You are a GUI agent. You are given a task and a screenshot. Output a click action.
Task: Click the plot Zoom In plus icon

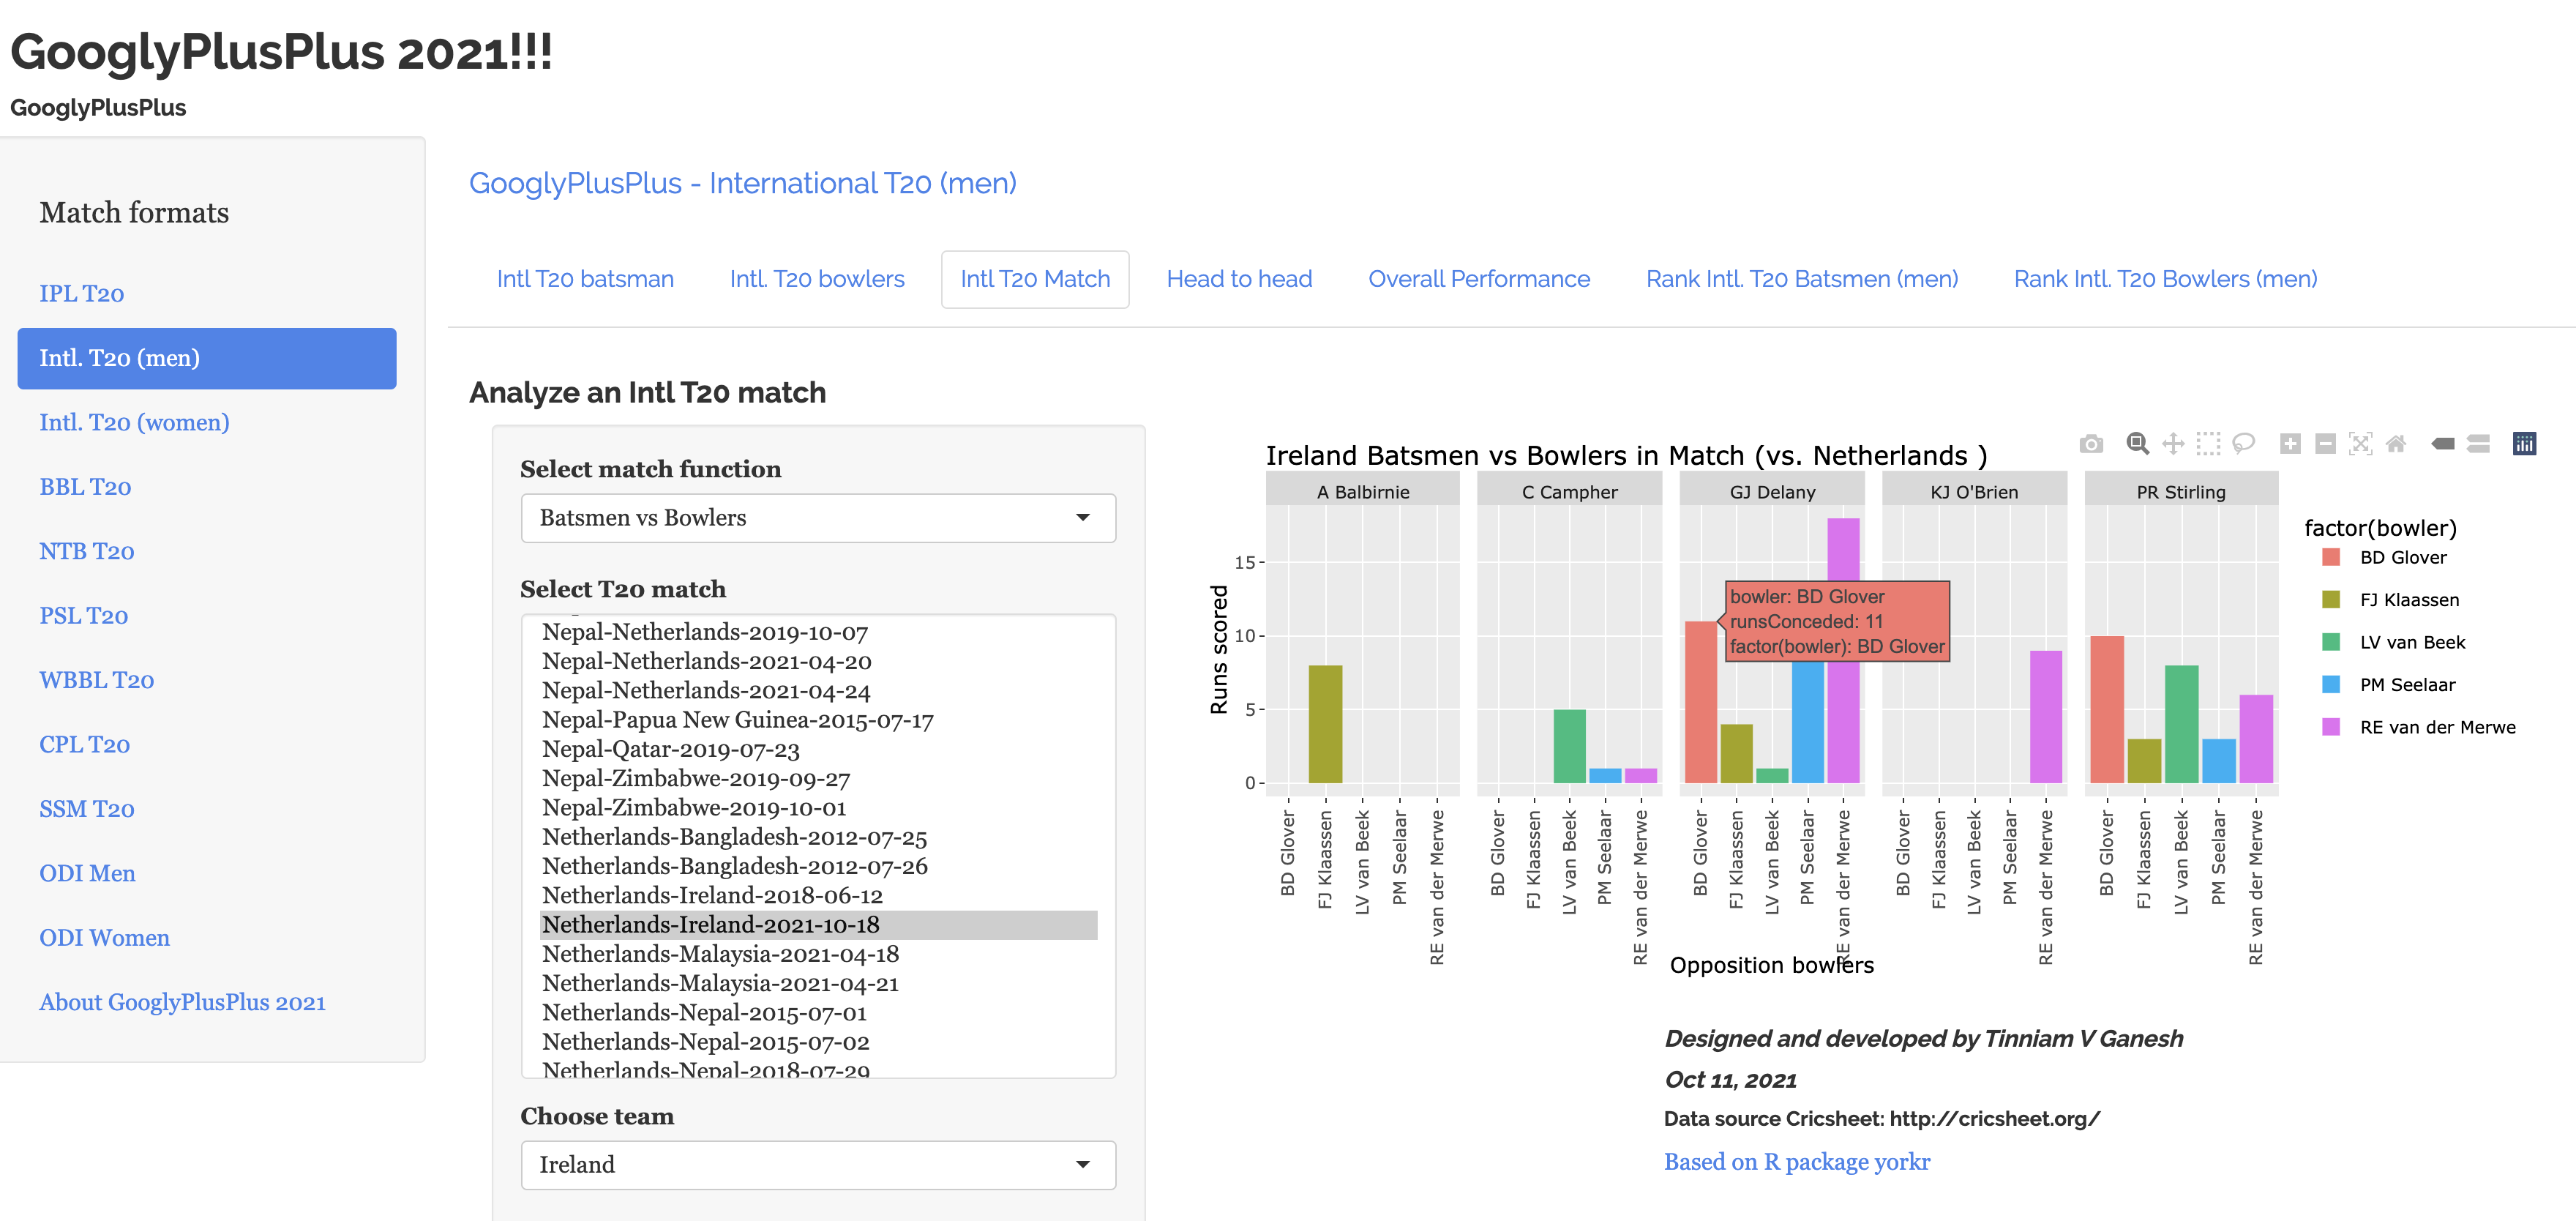click(2290, 444)
